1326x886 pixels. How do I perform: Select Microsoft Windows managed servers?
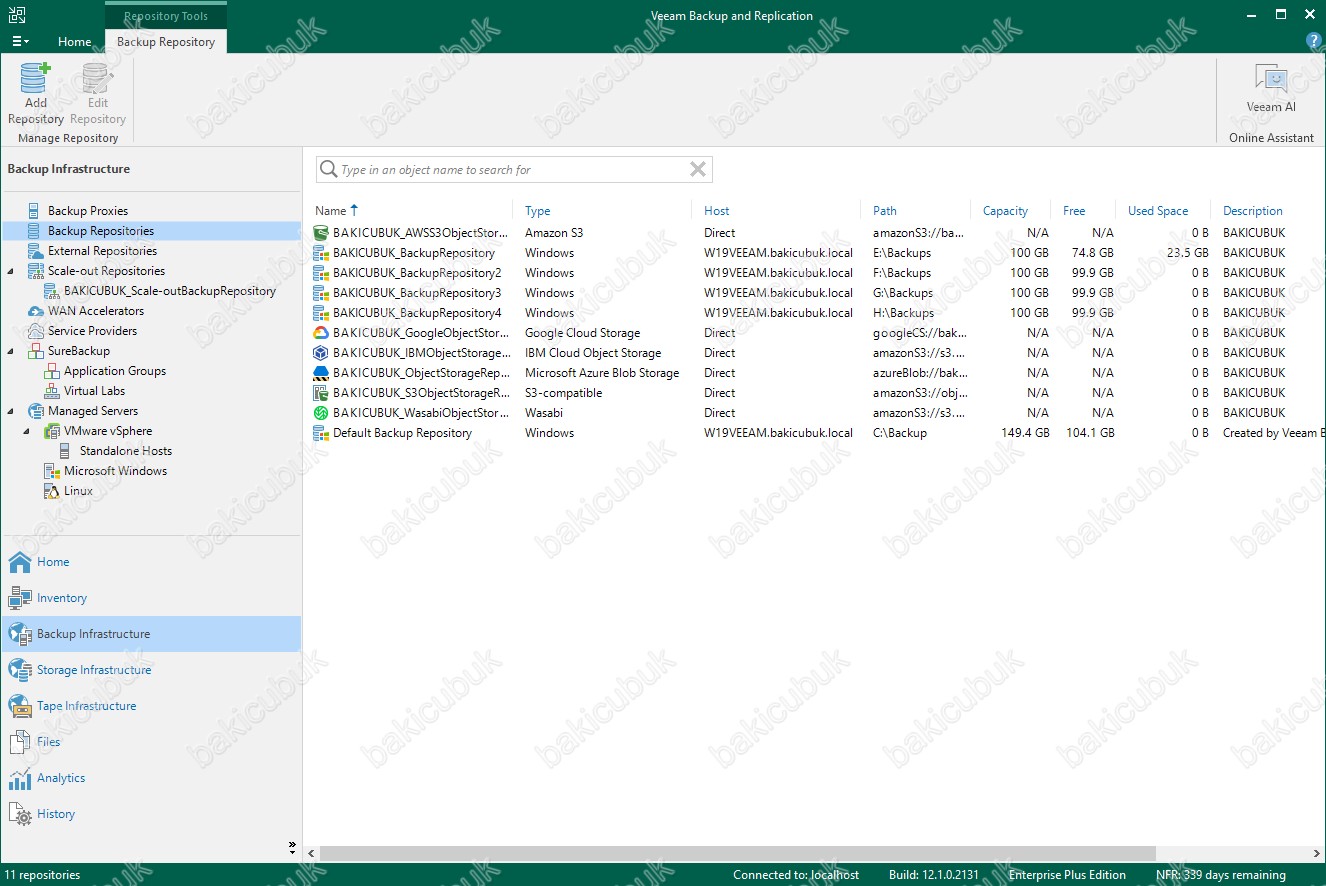pyautogui.click(x=115, y=471)
